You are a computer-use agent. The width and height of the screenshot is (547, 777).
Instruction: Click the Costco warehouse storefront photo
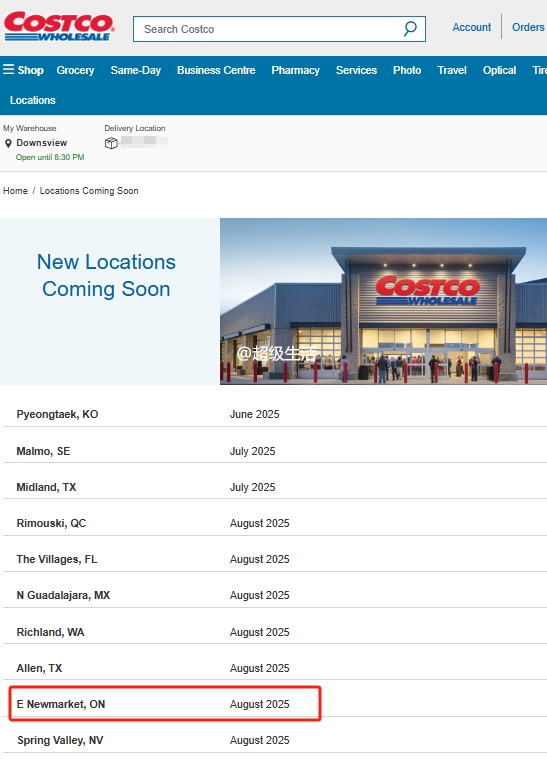coord(383,301)
